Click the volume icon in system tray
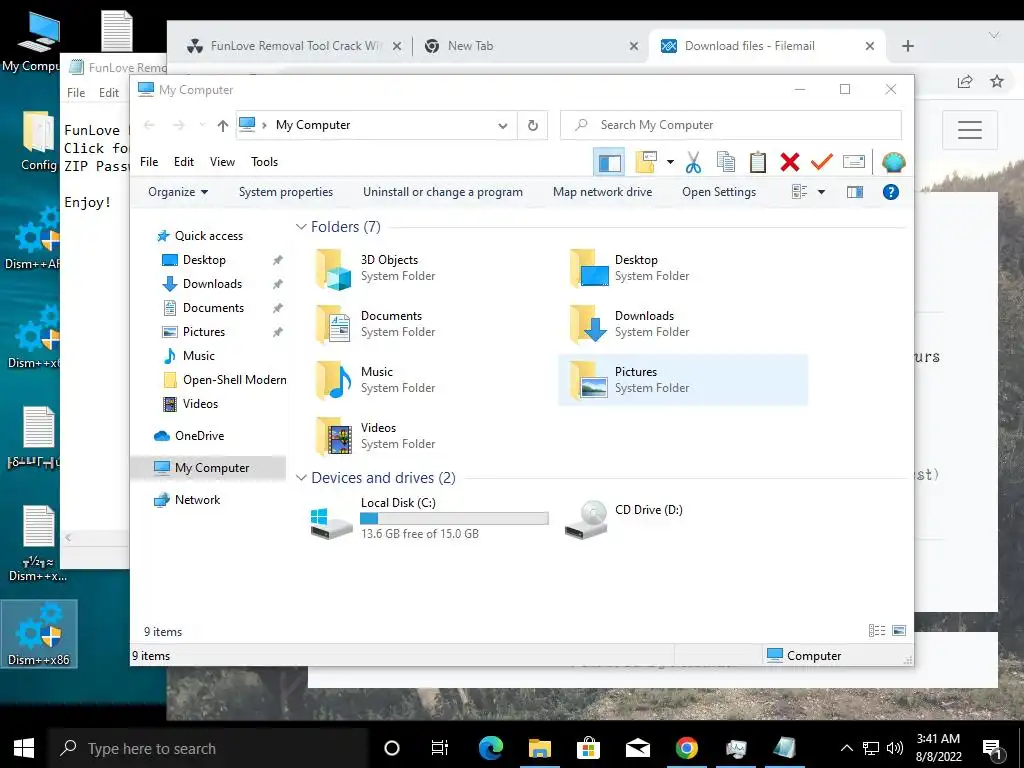The image size is (1024, 768). [x=895, y=748]
